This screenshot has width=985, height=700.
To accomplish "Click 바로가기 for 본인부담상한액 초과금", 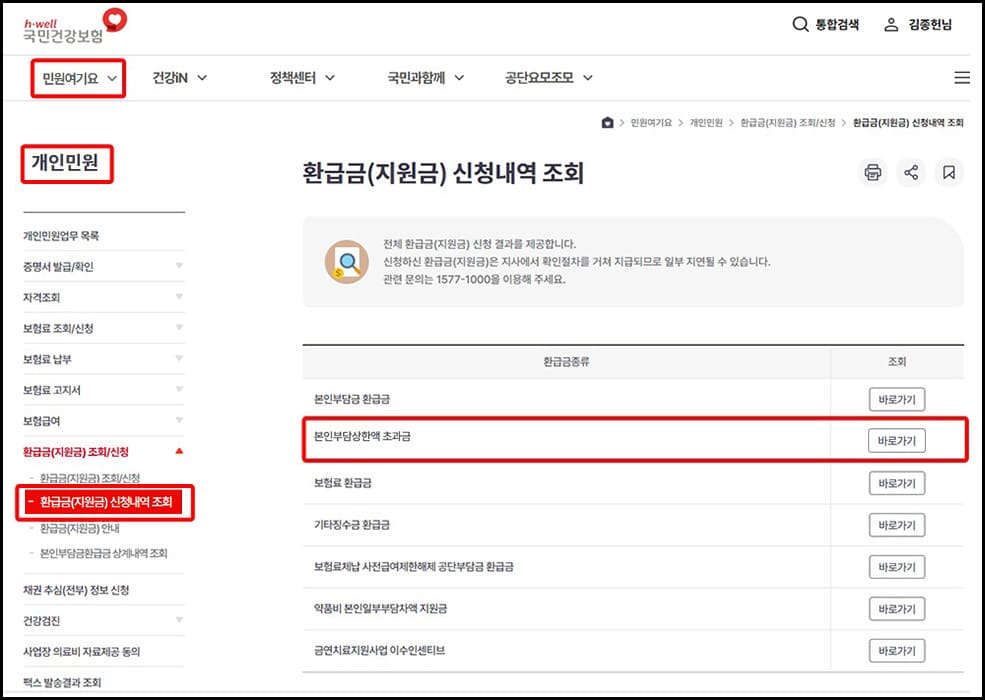I will [x=898, y=440].
